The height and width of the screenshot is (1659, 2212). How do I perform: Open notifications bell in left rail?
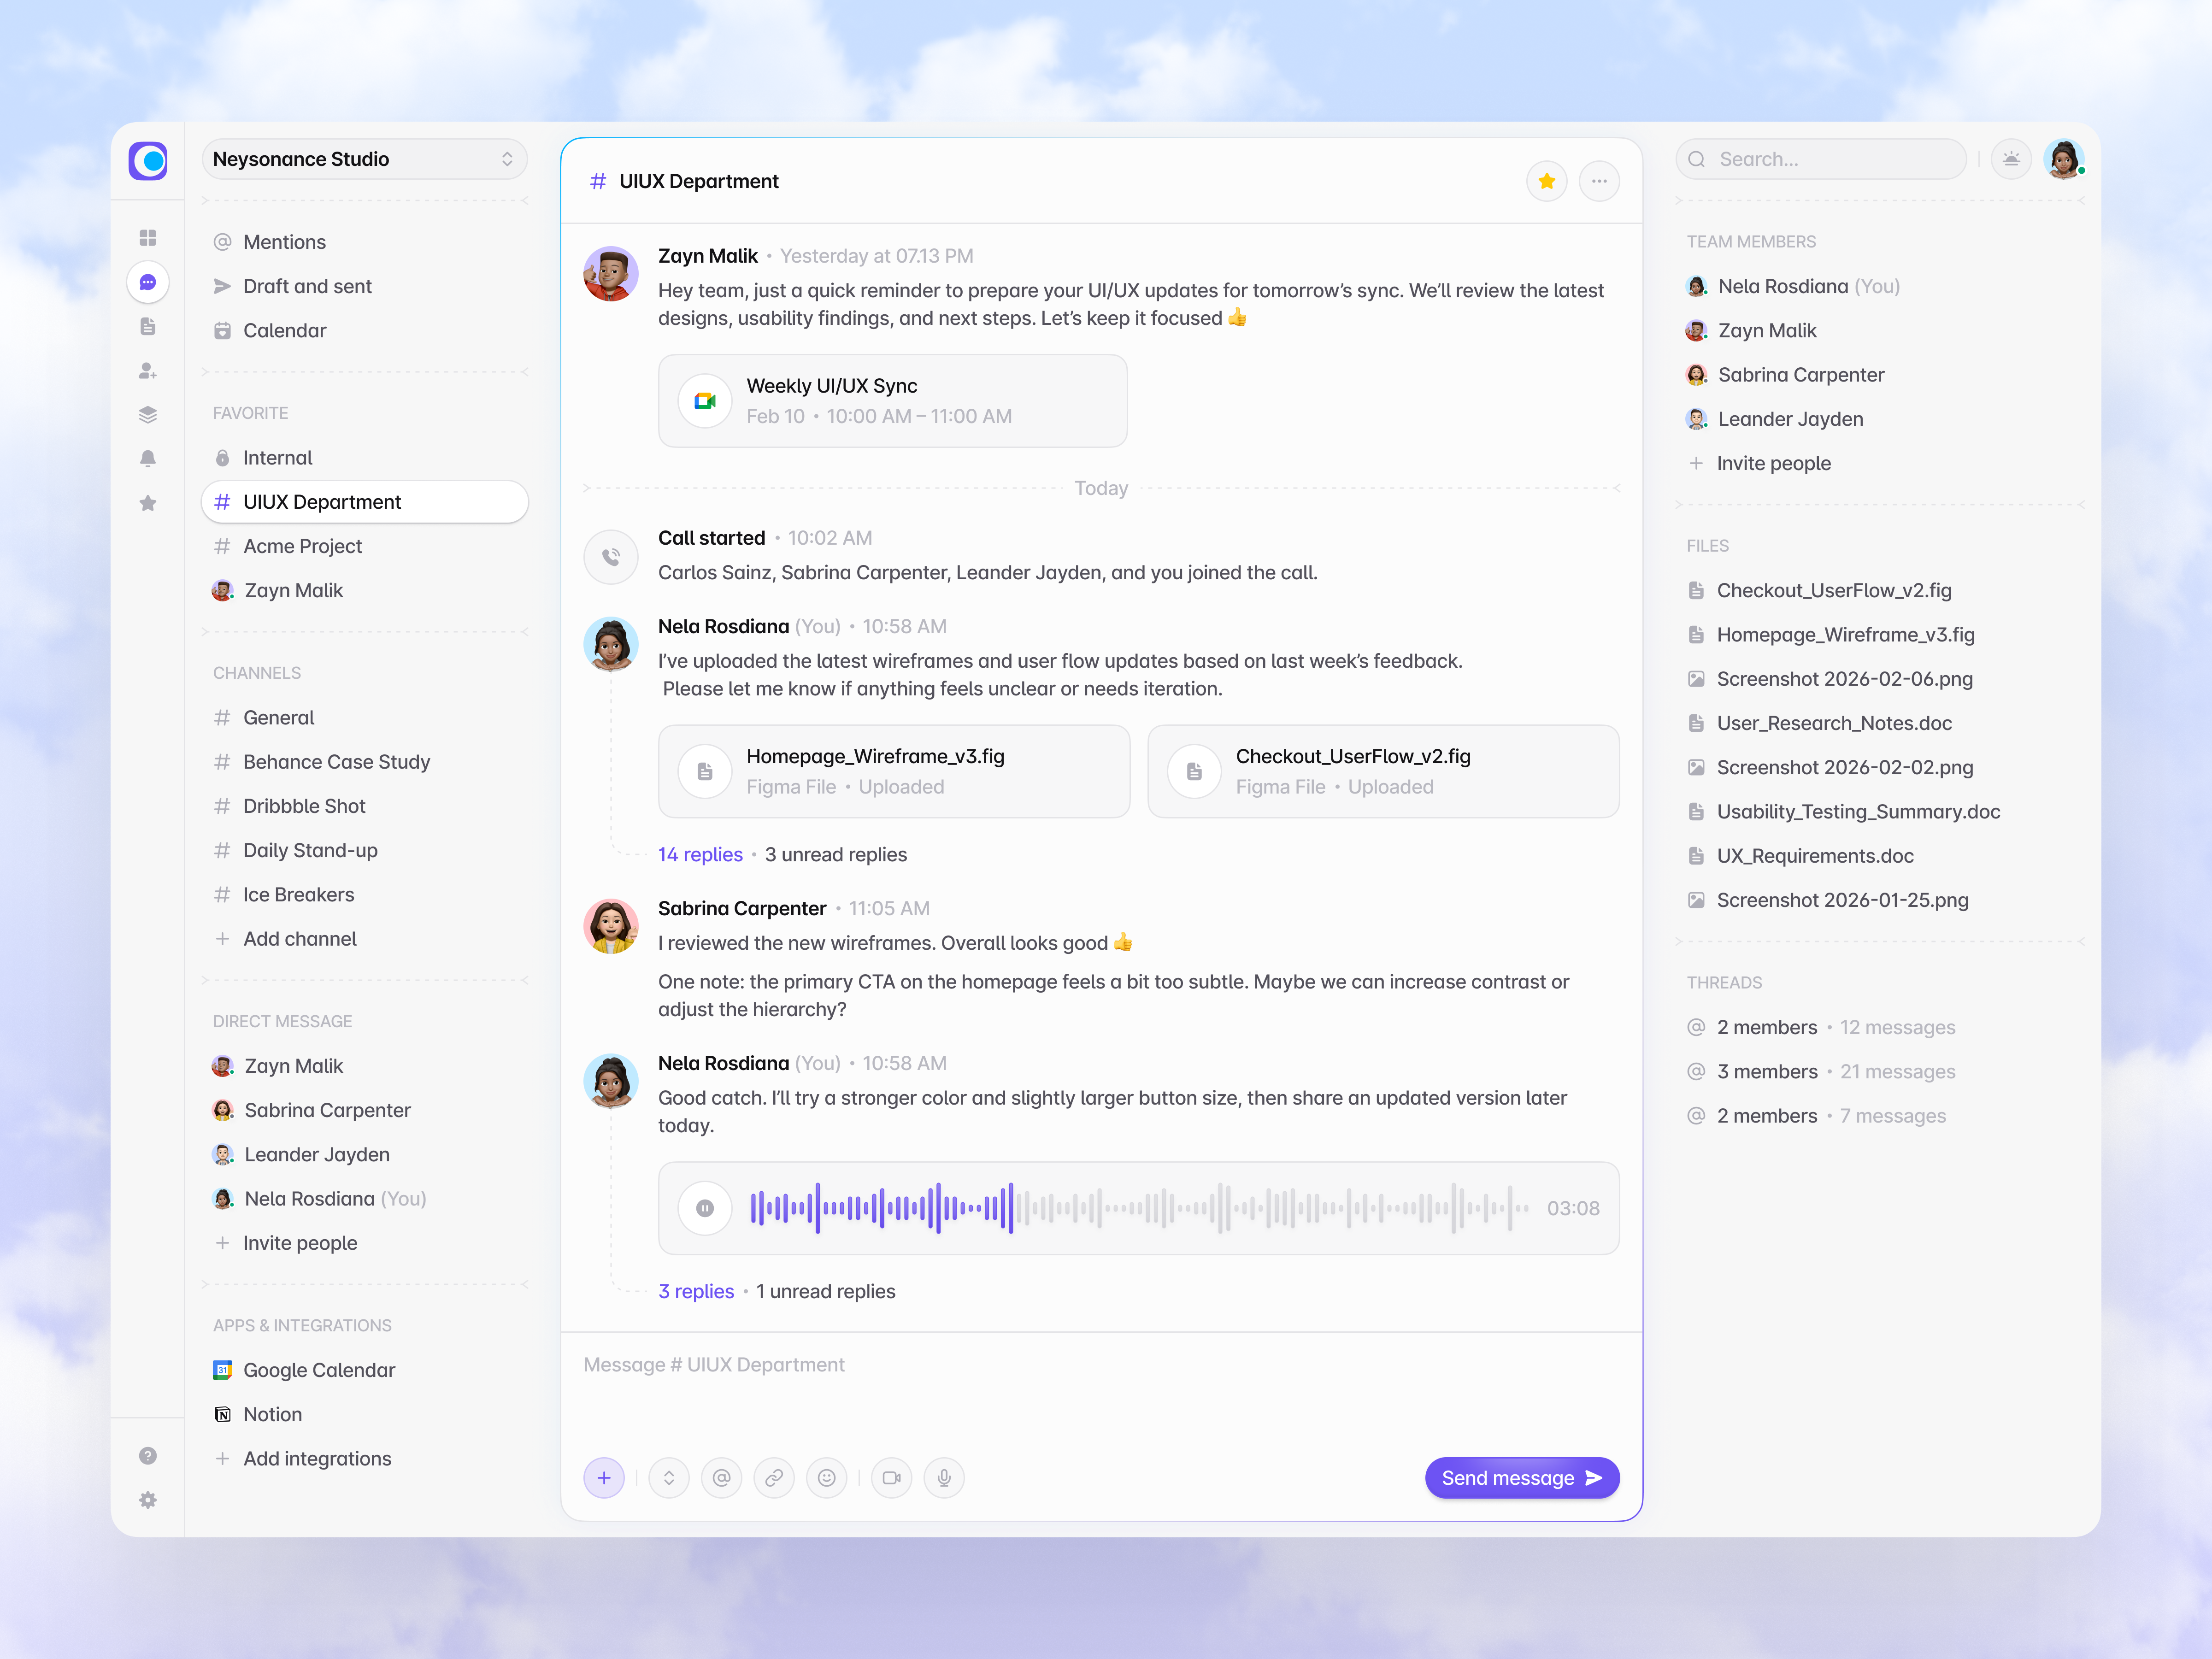(x=148, y=458)
